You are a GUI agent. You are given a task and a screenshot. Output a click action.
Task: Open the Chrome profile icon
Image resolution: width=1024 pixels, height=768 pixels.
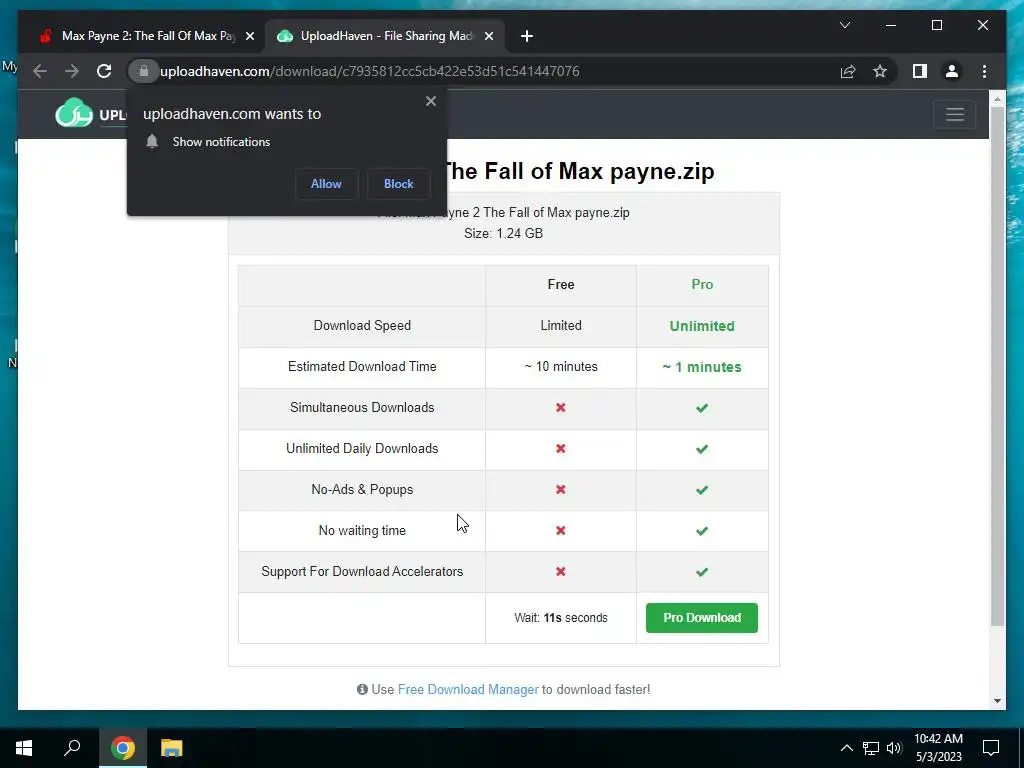click(952, 71)
